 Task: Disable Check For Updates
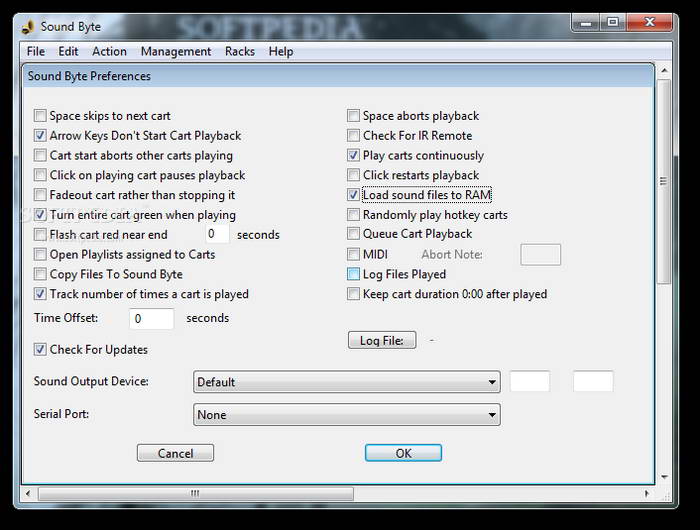pyautogui.click(x=40, y=350)
